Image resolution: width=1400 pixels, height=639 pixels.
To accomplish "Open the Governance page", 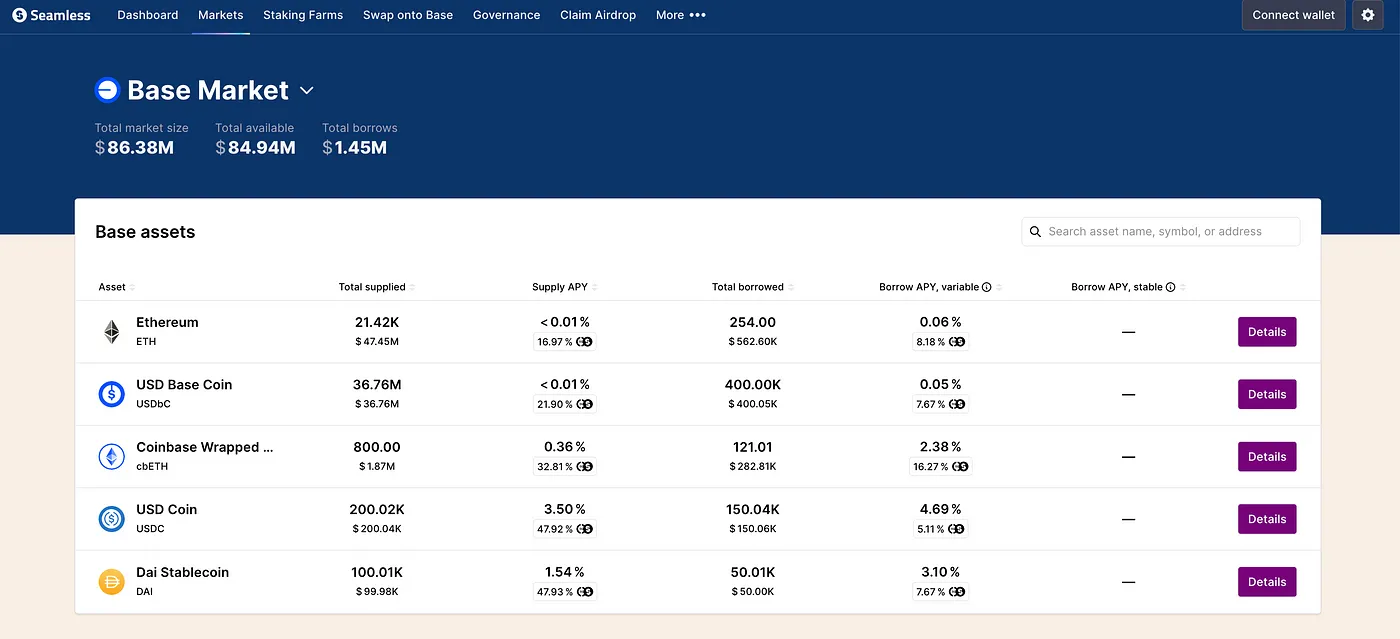I will pos(506,15).
